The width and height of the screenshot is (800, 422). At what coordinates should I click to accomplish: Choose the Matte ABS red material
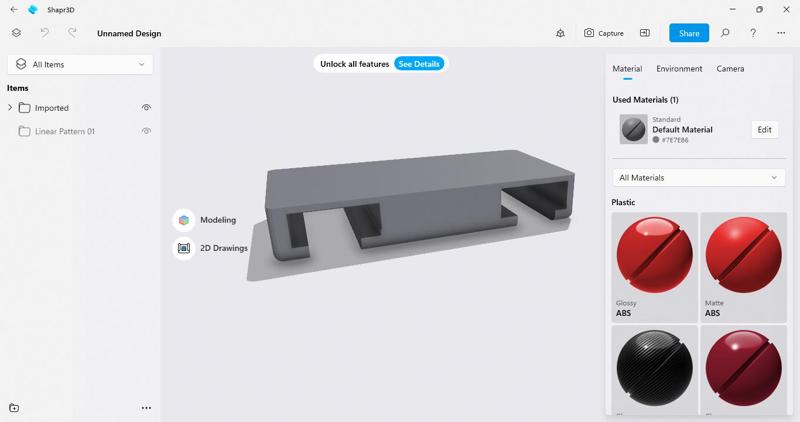pos(743,267)
